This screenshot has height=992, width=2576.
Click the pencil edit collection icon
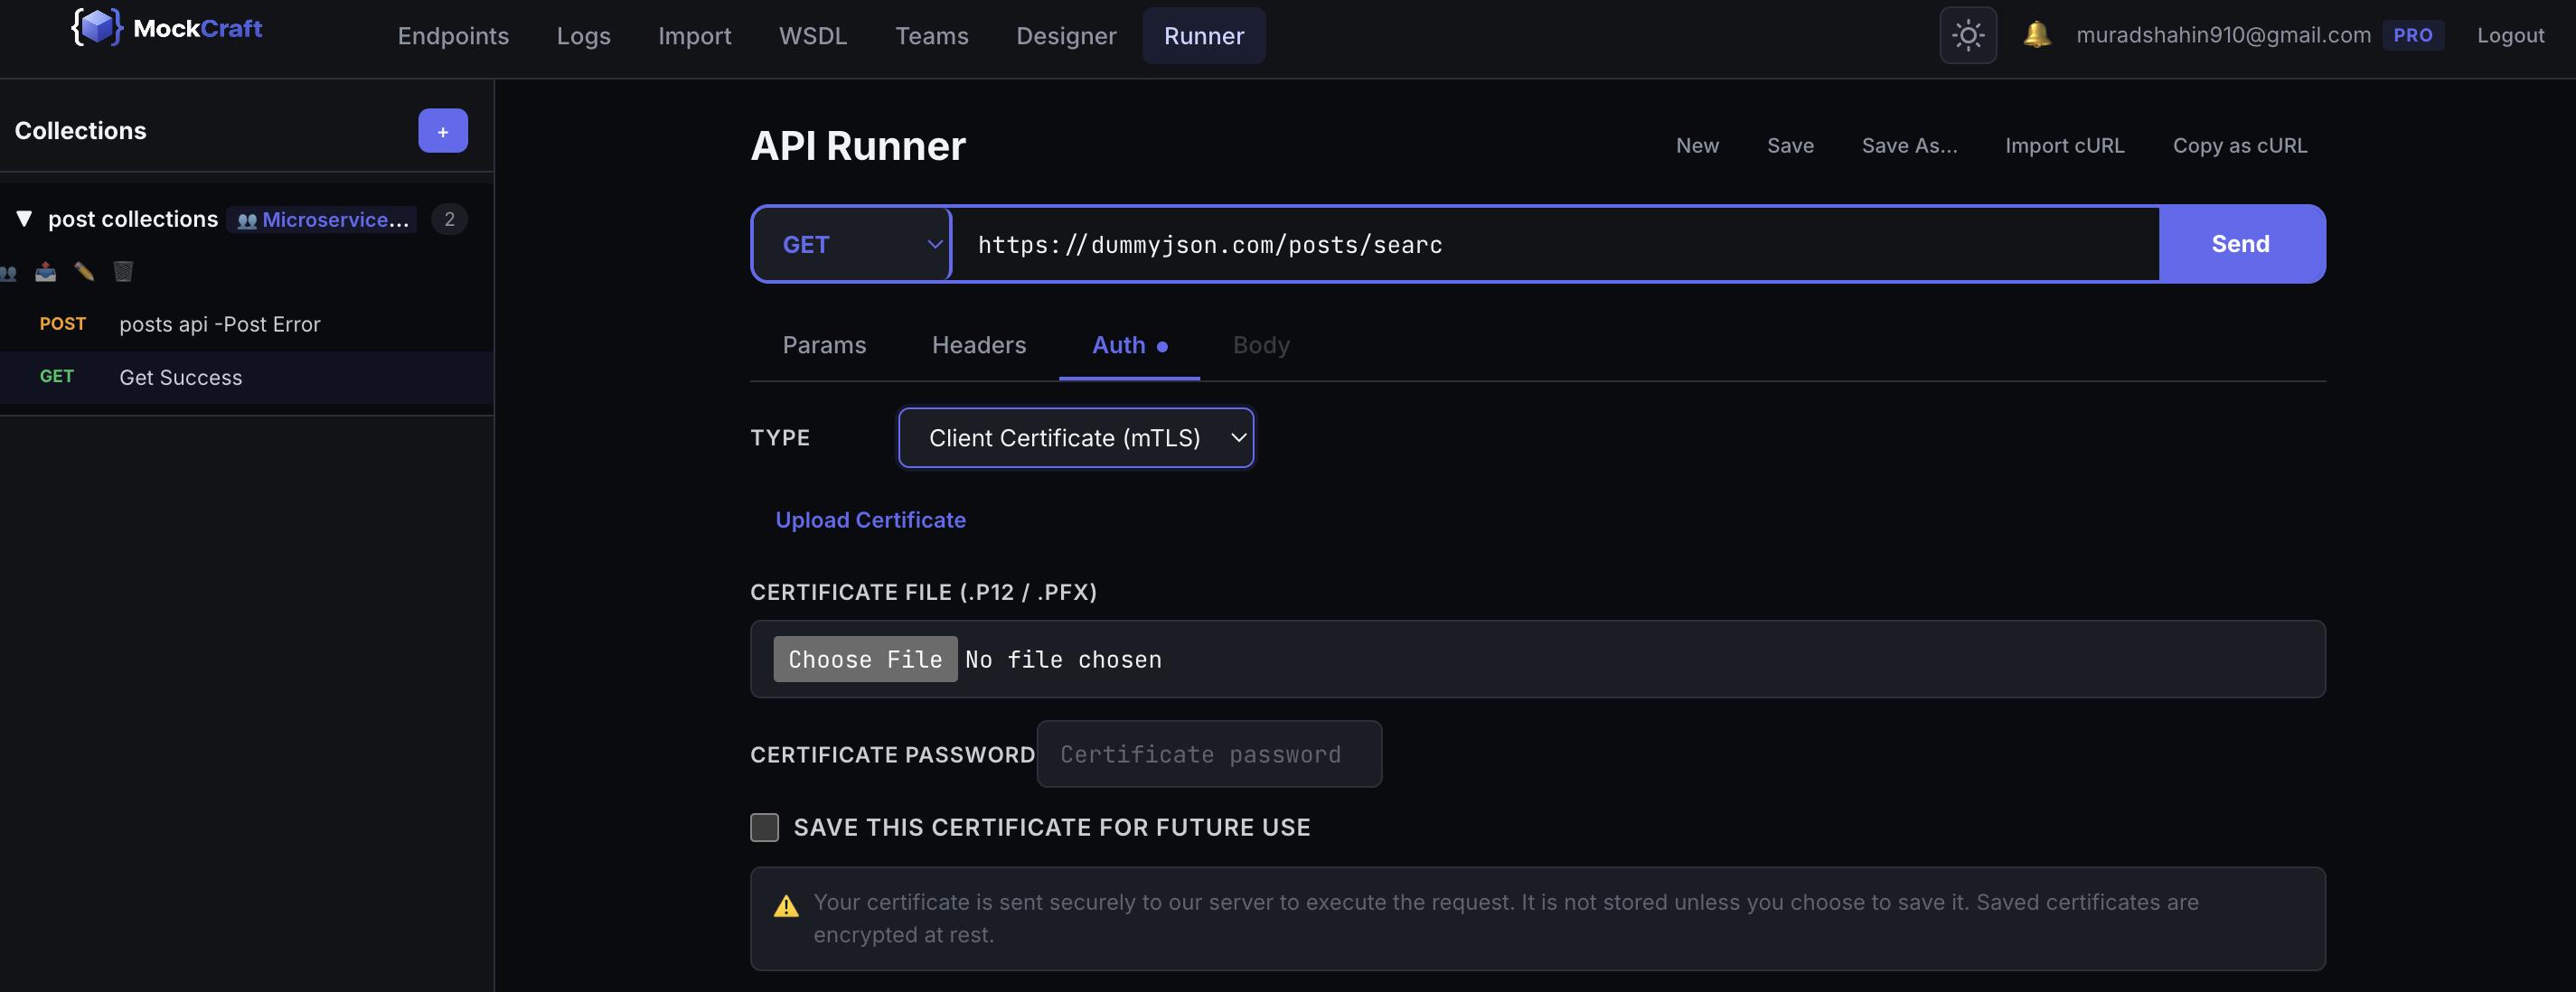pos(84,272)
